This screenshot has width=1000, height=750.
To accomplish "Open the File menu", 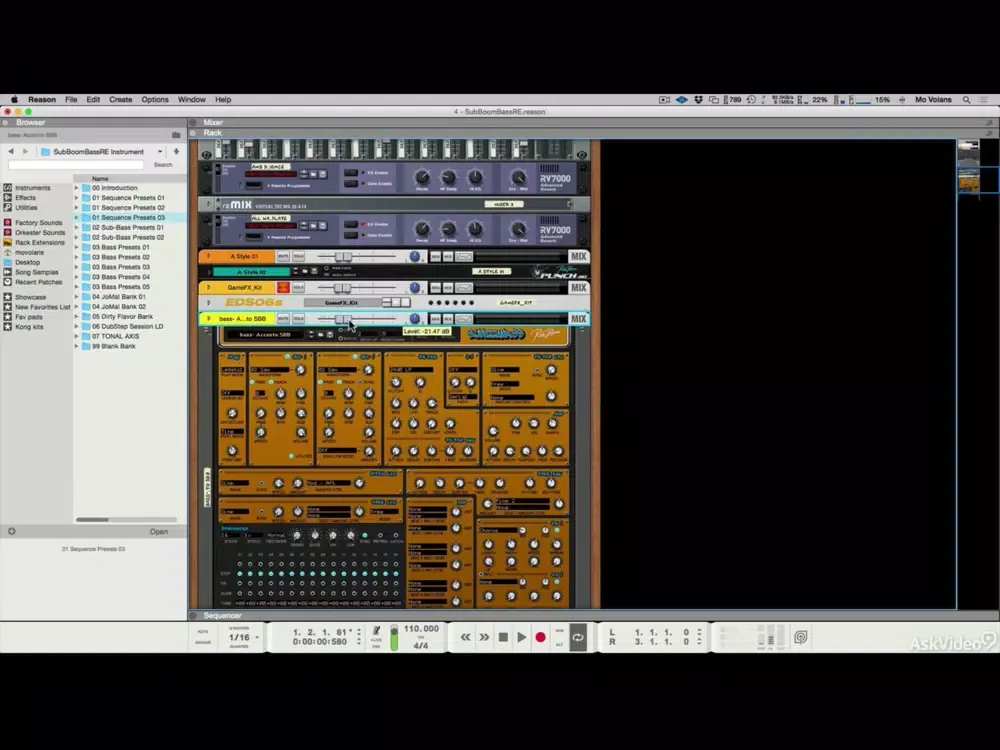I will click(x=71, y=100).
